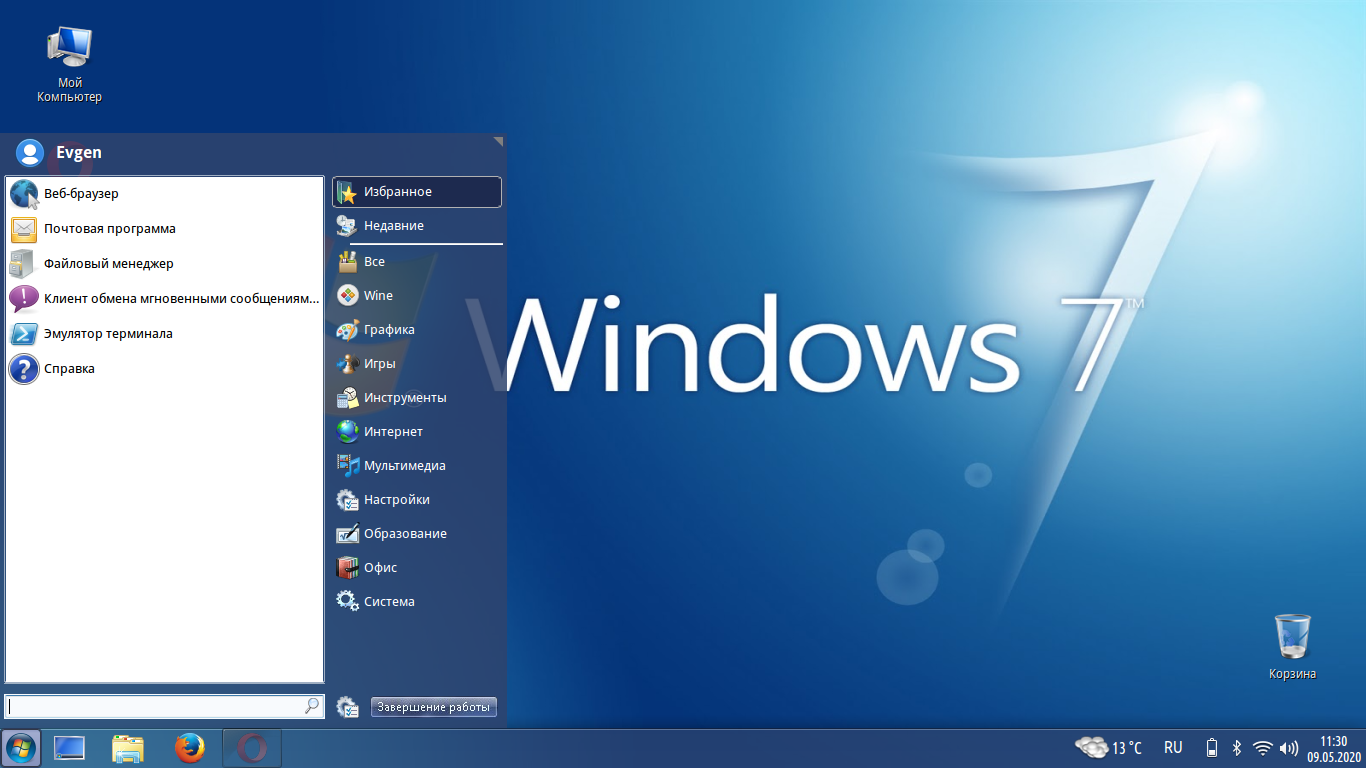This screenshot has width=1366, height=768.
Task: Select the Избранное category
Action: pos(417,192)
